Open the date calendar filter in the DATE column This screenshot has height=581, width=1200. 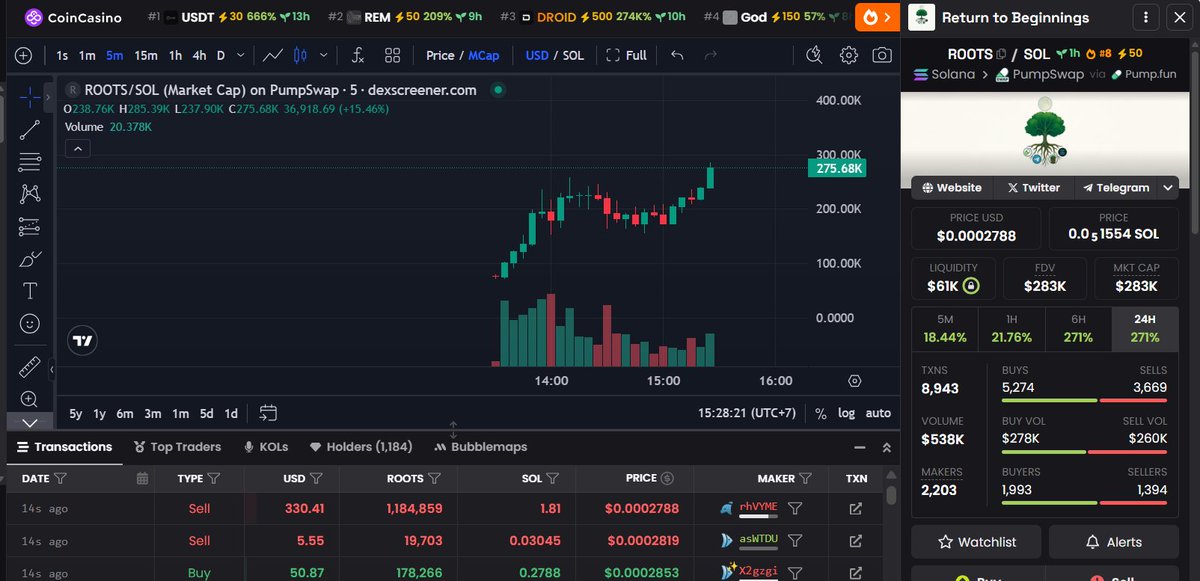142,478
